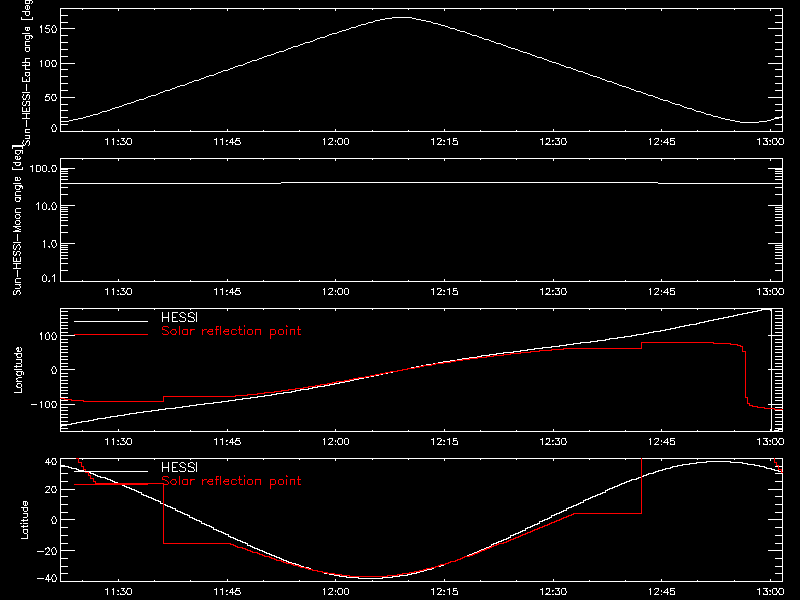Click white HESSI legend line in Longitude plot
The height and width of the screenshot is (600, 800).
coord(111,321)
